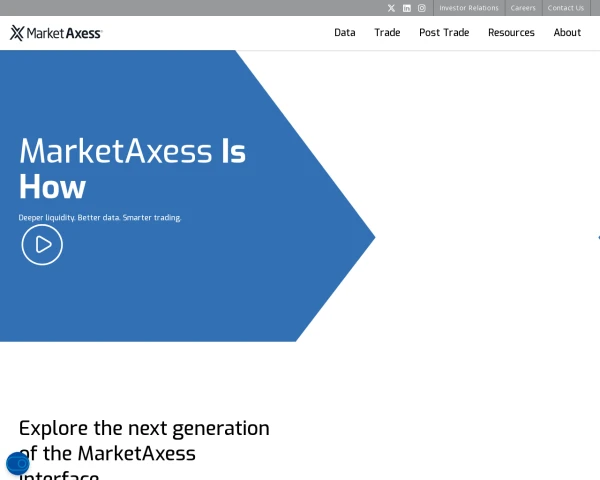
Task: Click the "MarketAxess Is How" headline
Action: tap(132, 168)
